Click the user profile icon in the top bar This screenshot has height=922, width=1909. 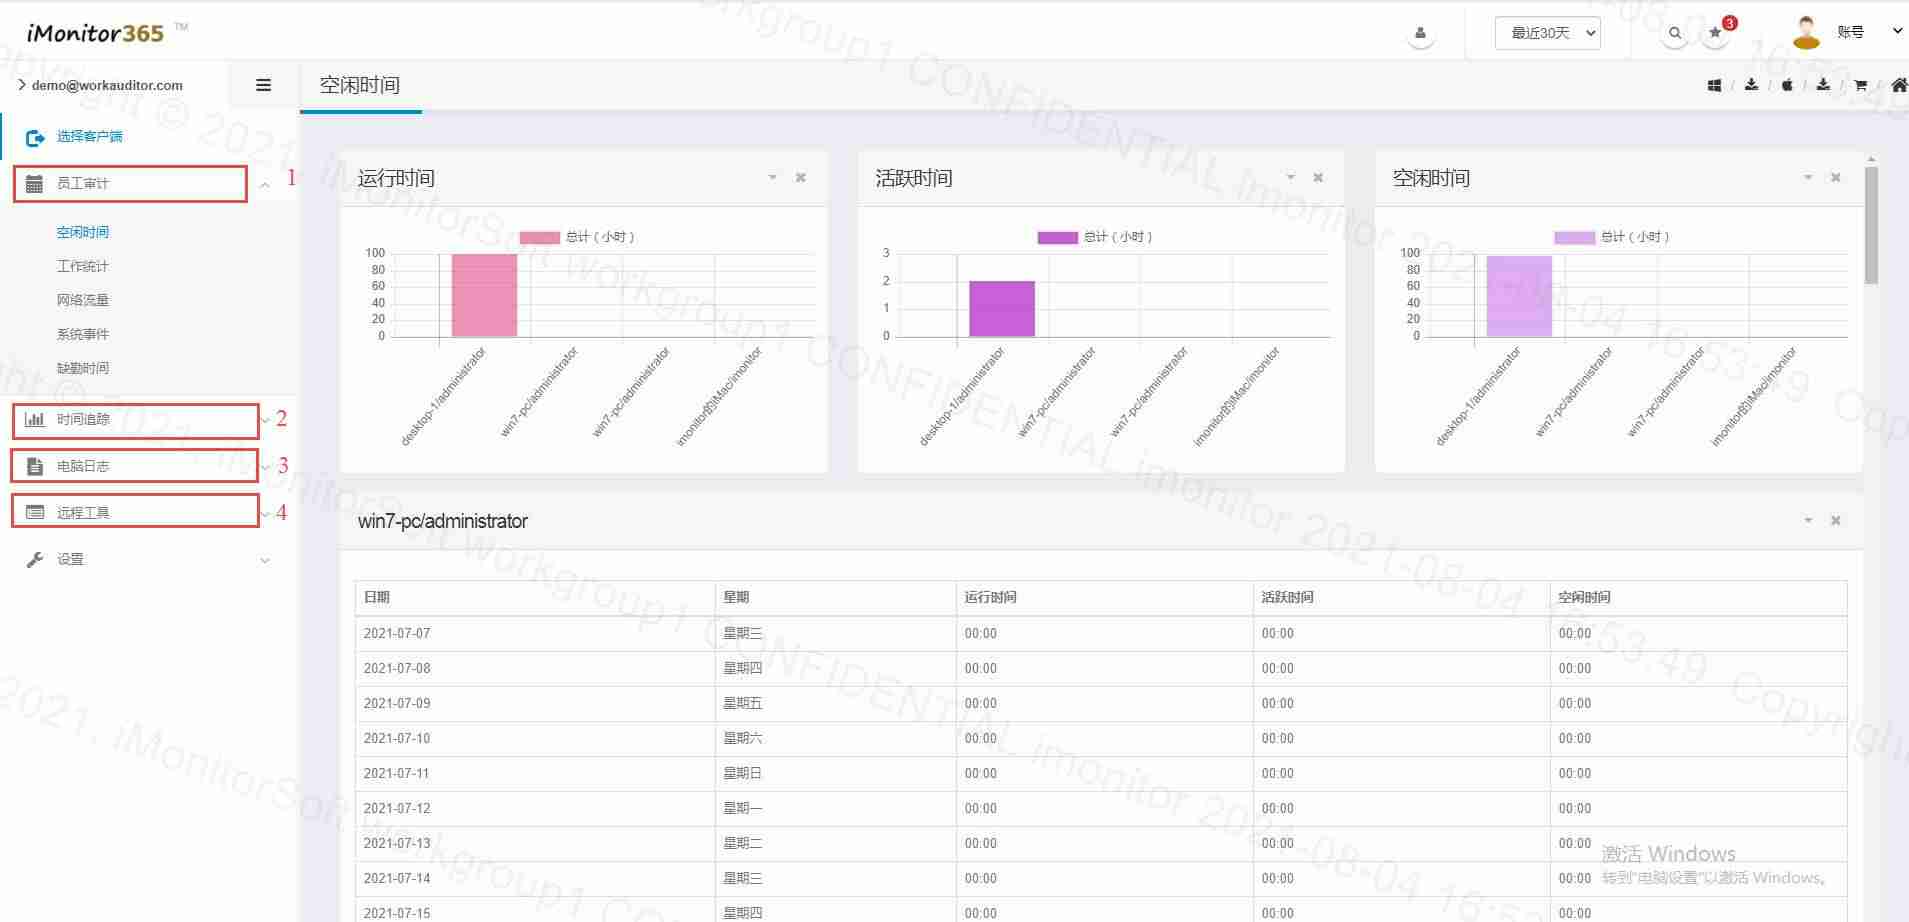[x=1420, y=33]
